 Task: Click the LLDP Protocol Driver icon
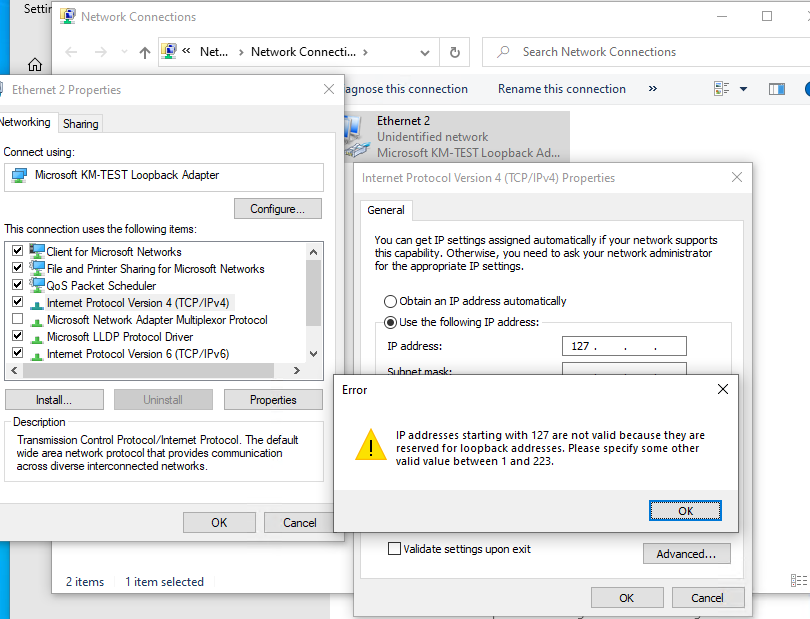(37, 339)
